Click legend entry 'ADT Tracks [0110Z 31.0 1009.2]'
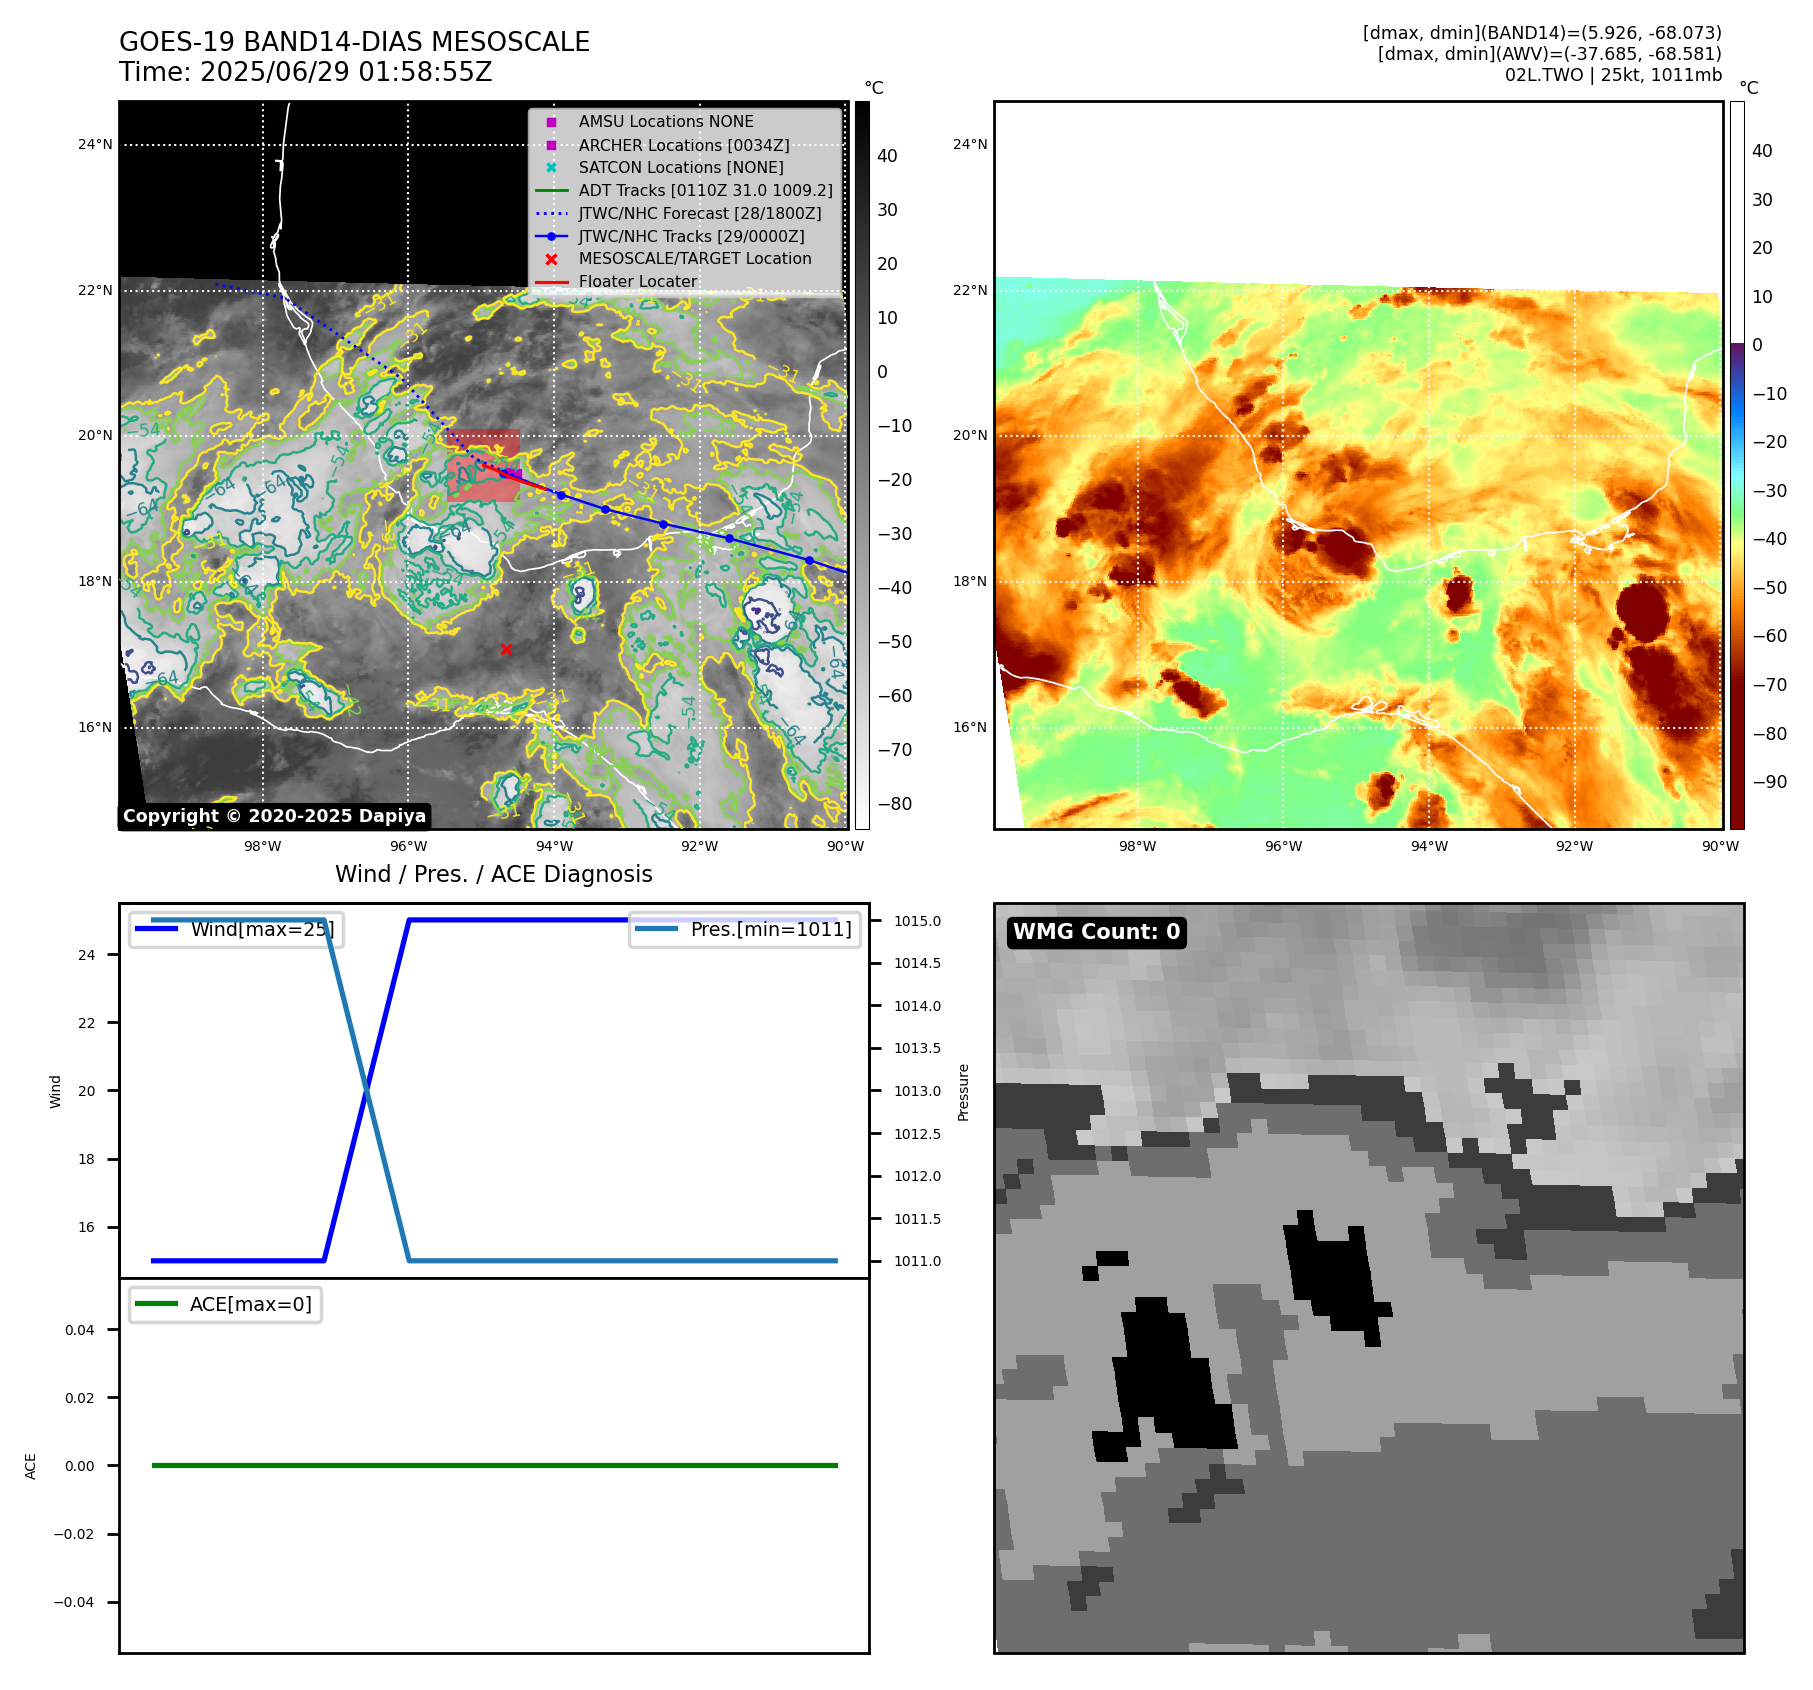 click(705, 190)
